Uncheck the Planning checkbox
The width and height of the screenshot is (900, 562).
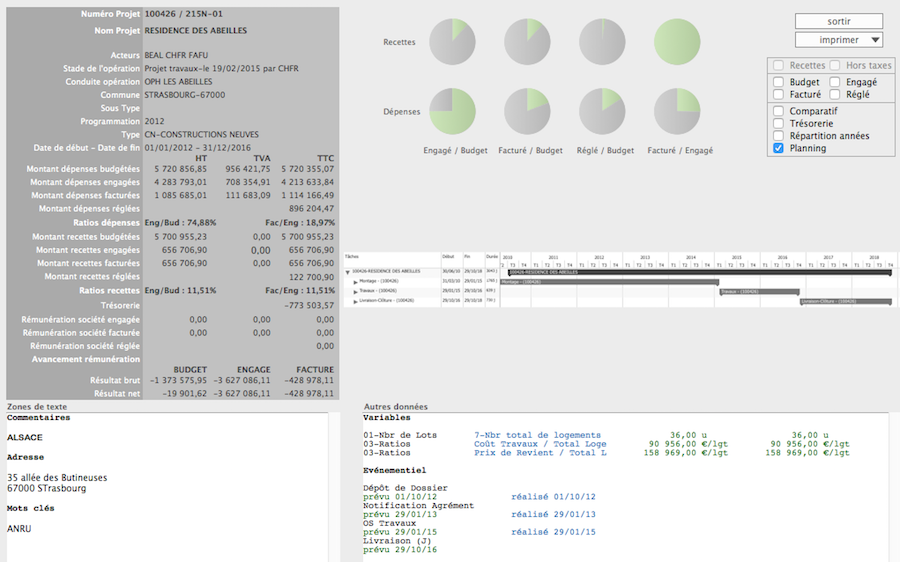tap(778, 148)
